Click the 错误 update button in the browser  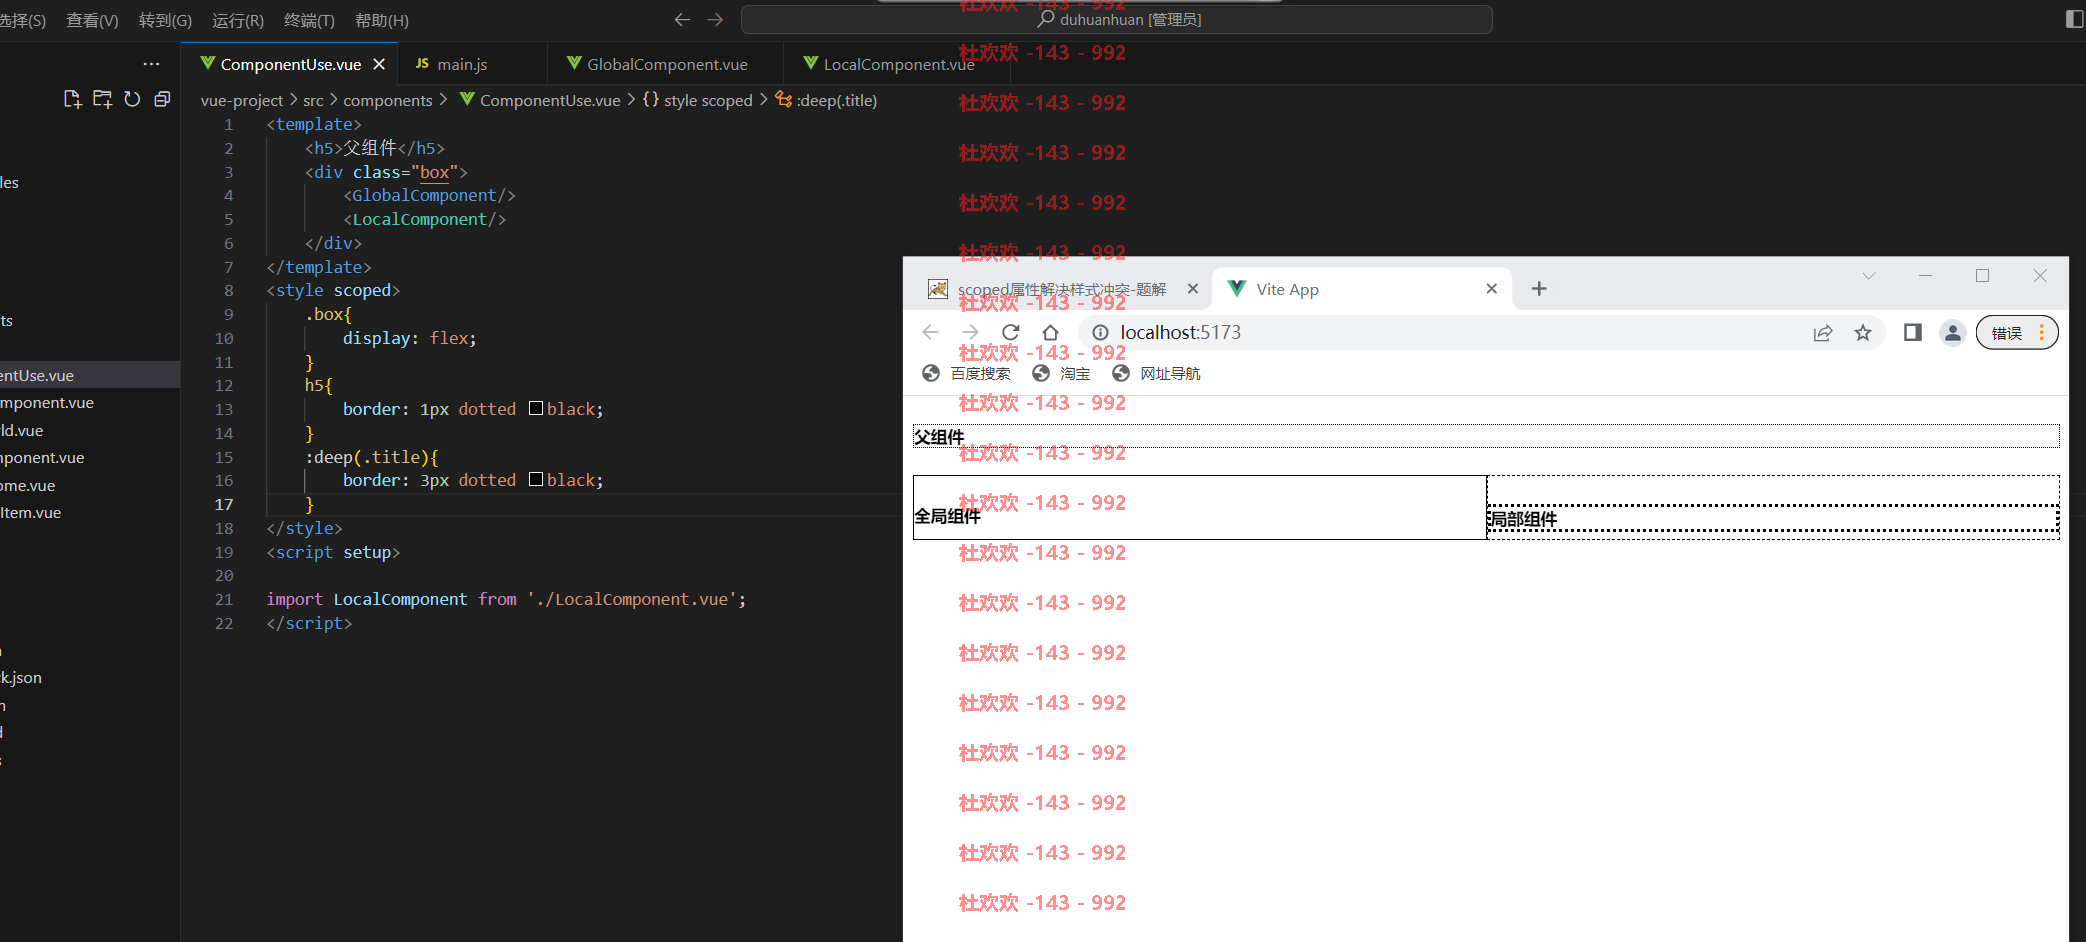pyautogui.click(x=2017, y=333)
